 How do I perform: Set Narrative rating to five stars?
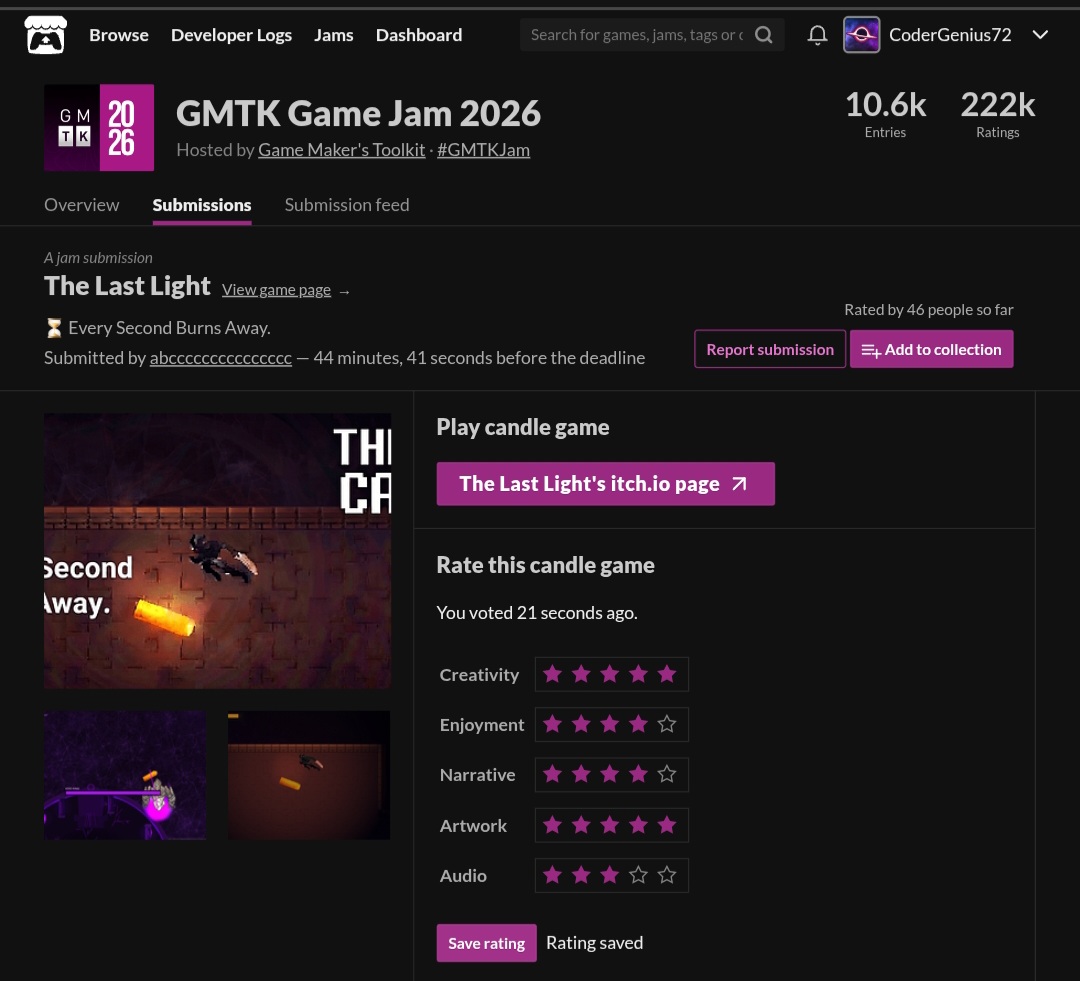tap(667, 774)
